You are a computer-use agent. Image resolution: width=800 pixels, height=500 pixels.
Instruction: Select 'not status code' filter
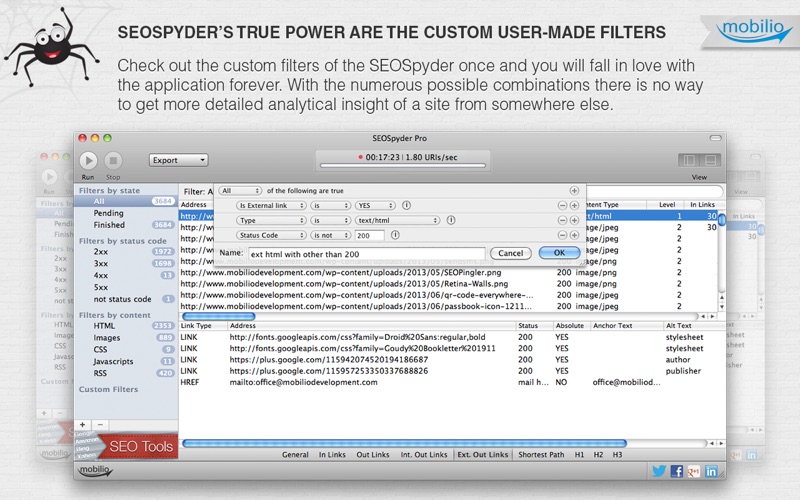tap(126, 299)
